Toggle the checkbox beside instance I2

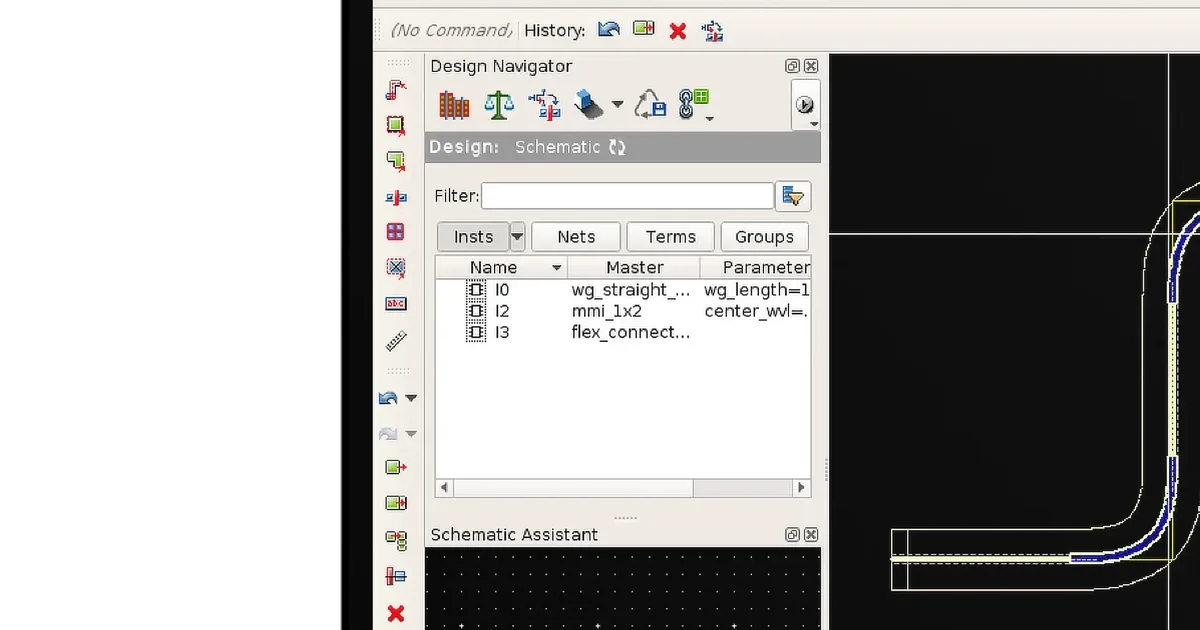click(475, 310)
